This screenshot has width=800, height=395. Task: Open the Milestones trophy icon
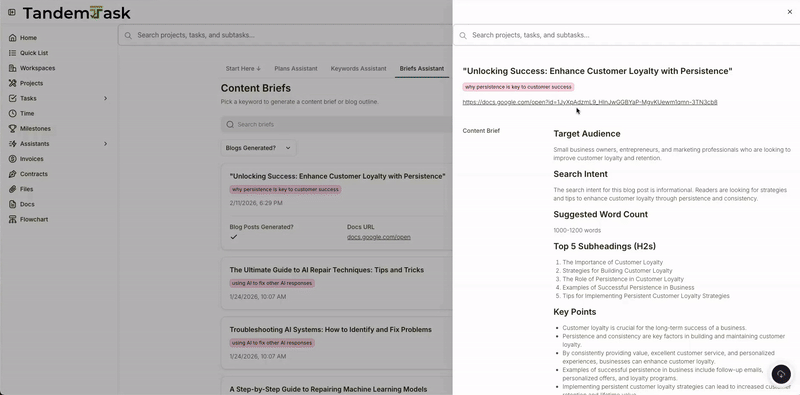[x=12, y=129]
